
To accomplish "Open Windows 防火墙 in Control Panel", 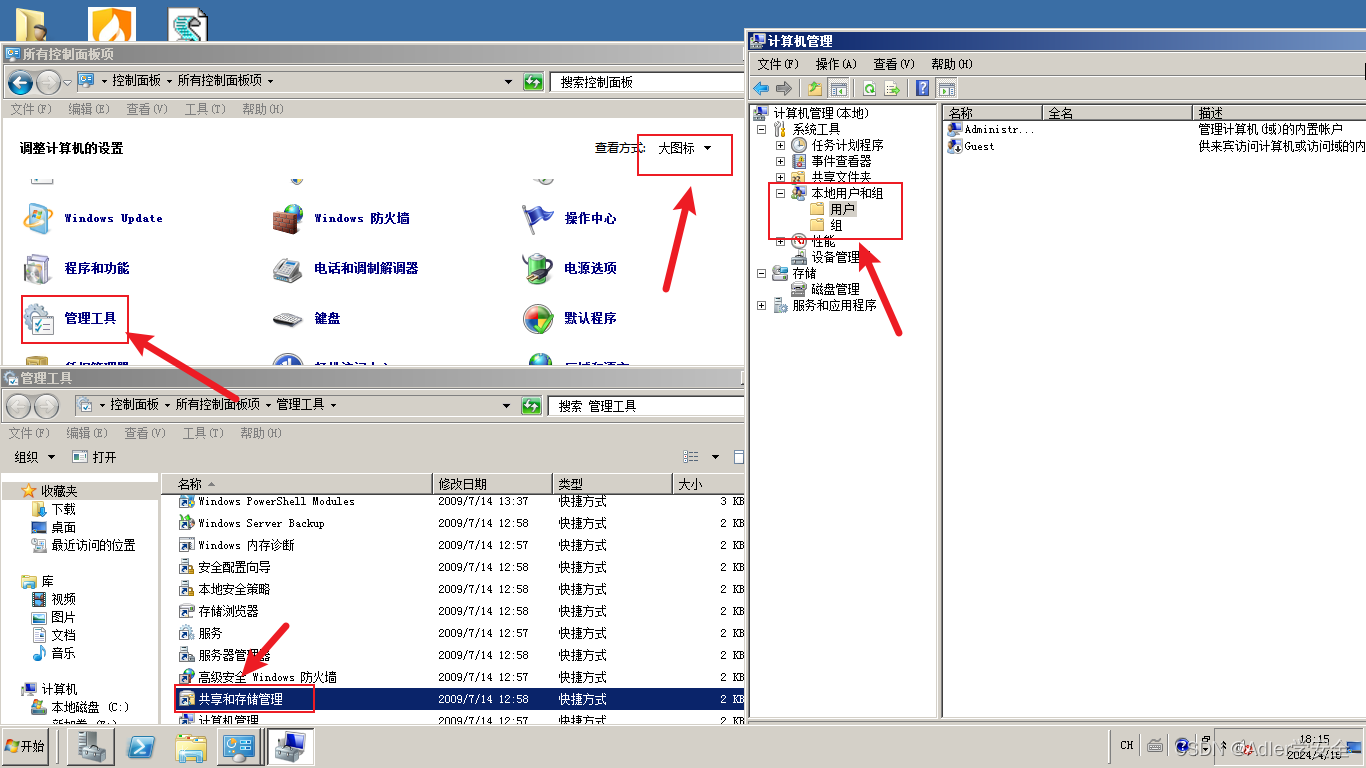I will click(341, 218).
